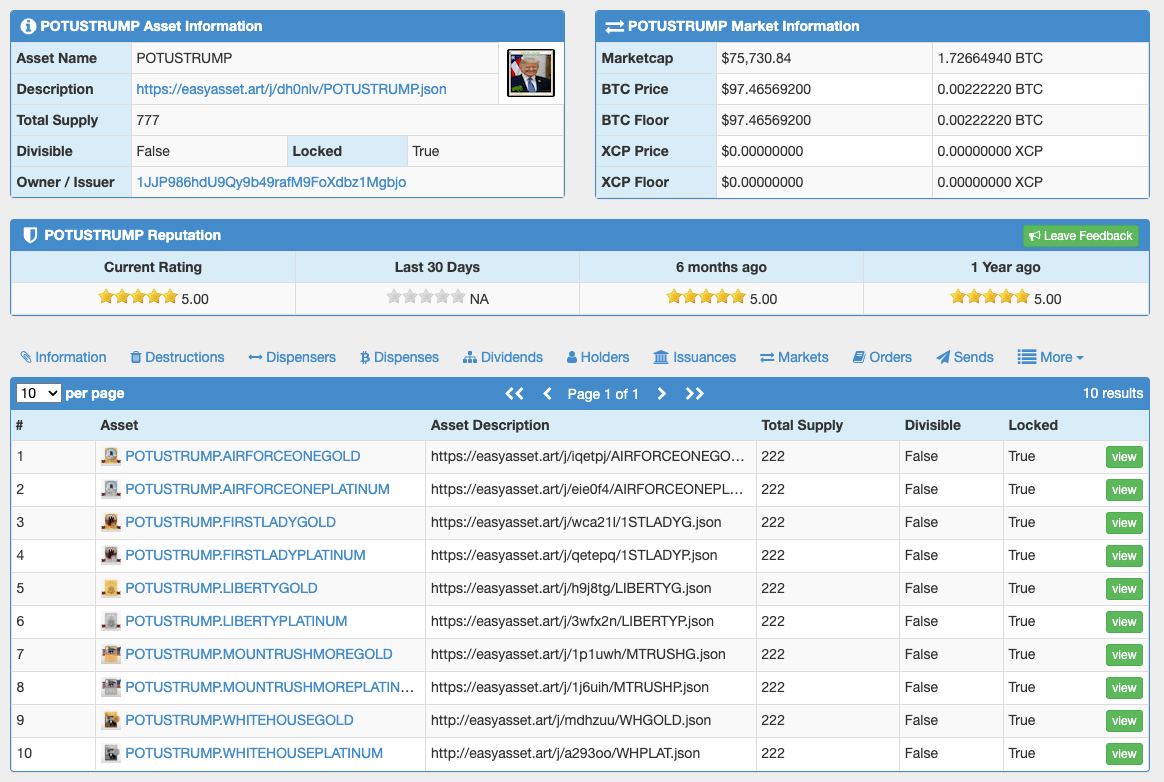This screenshot has height=782, width=1164.
Task: Open POTUSTRUMP.MOUNTRUSHMOREGOLD asset link
Action: (259, 654)
